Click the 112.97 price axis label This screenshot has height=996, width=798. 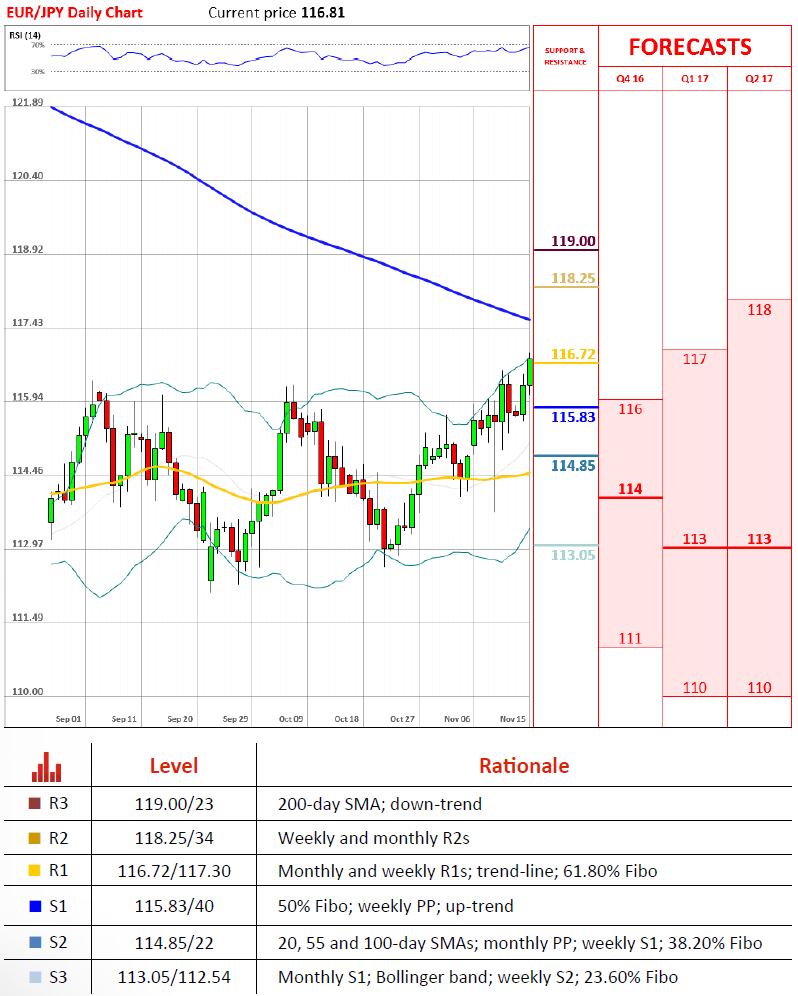(x=28, y=544)
